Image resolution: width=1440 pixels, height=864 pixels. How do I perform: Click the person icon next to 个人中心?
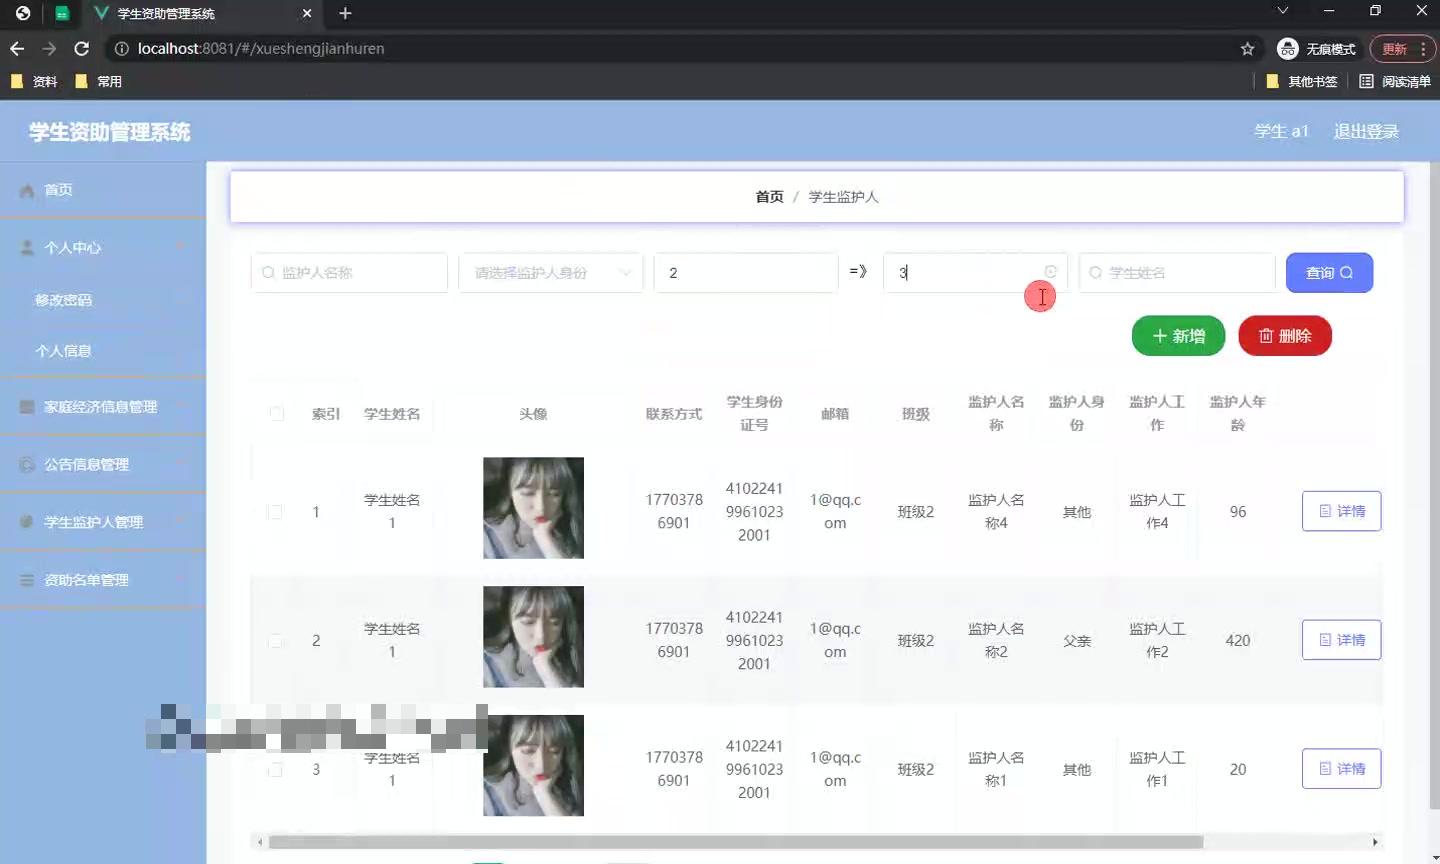coord(26,247)
